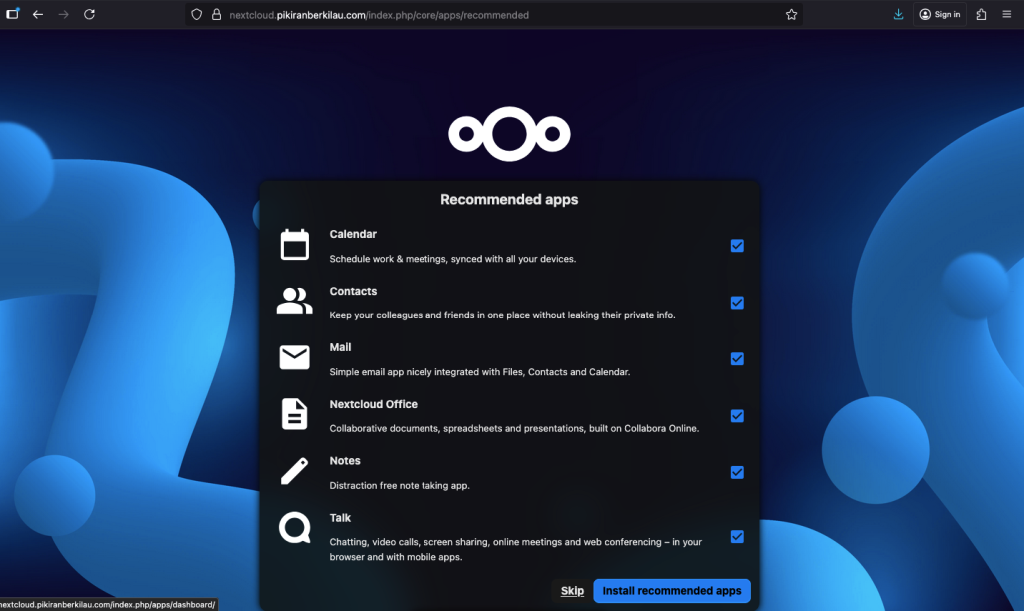Click the Notes pencil icon
Screen dimensions: 1024x611
point(295,471)
